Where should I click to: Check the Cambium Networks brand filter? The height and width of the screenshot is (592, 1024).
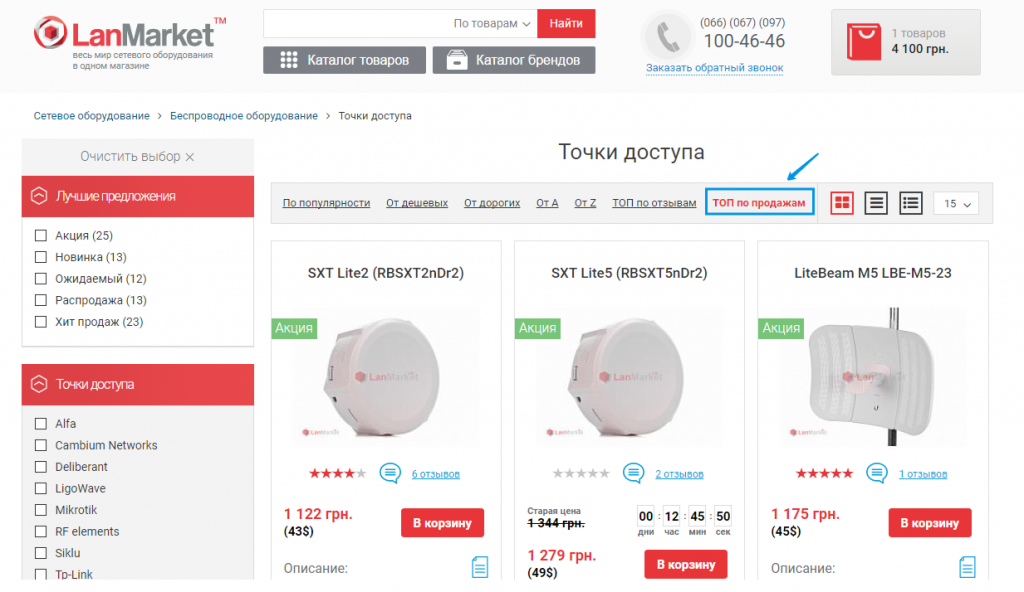click(40, 445)
